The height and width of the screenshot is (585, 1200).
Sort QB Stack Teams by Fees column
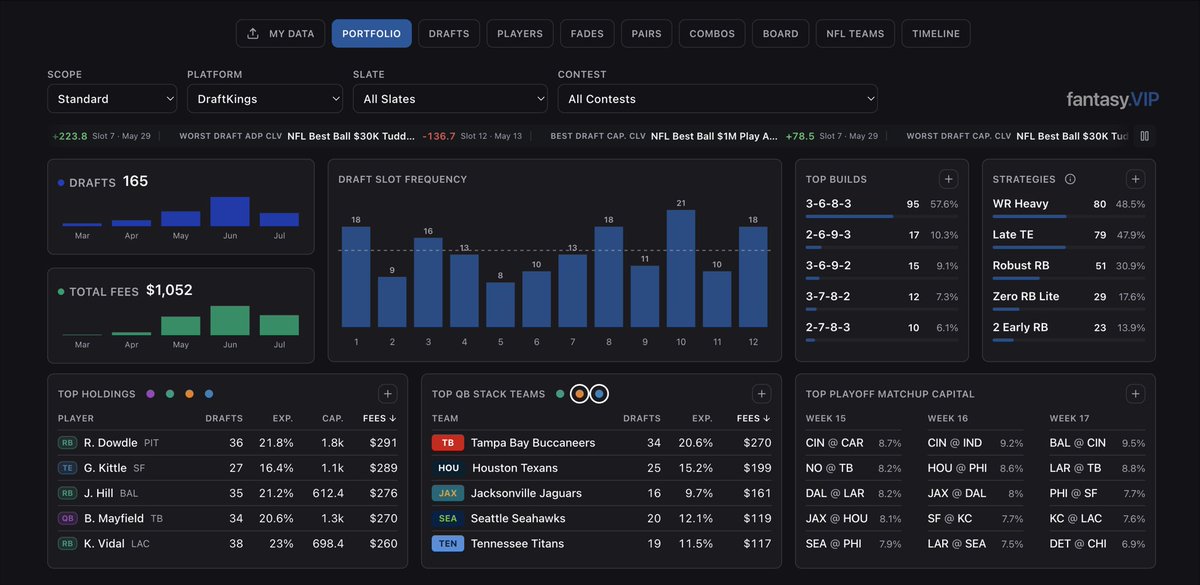click(754, 418)
